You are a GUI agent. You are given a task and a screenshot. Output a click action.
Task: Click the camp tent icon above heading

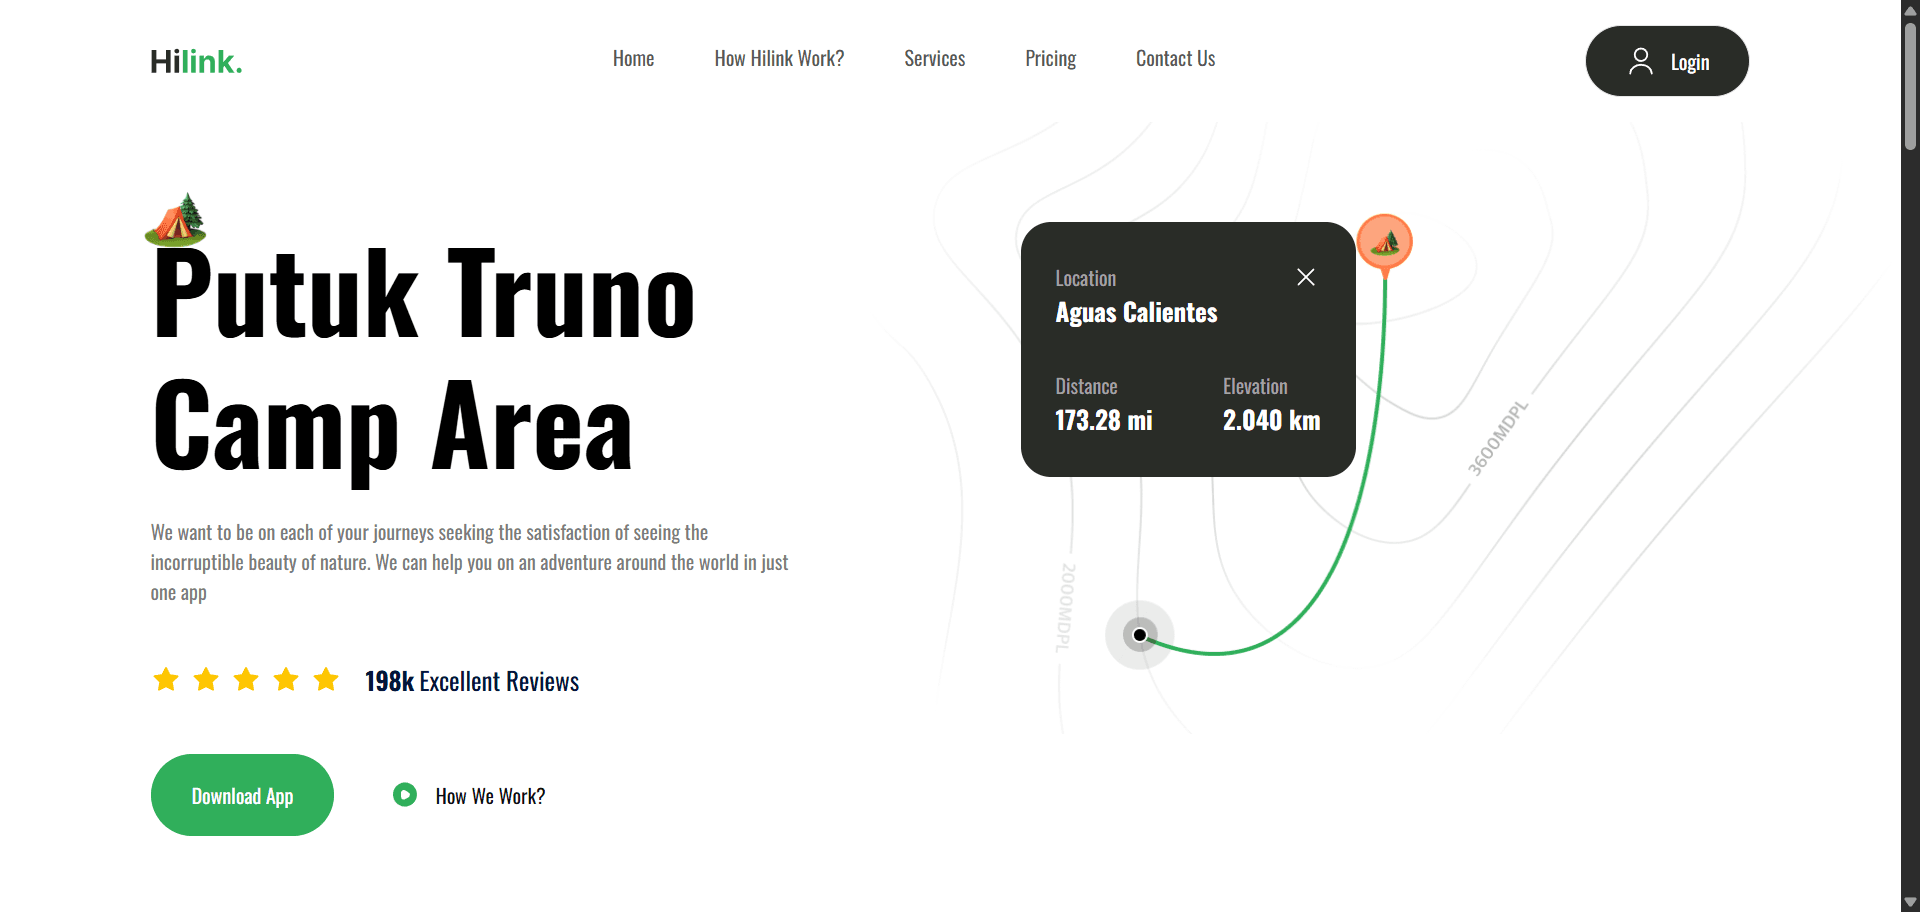176,219
